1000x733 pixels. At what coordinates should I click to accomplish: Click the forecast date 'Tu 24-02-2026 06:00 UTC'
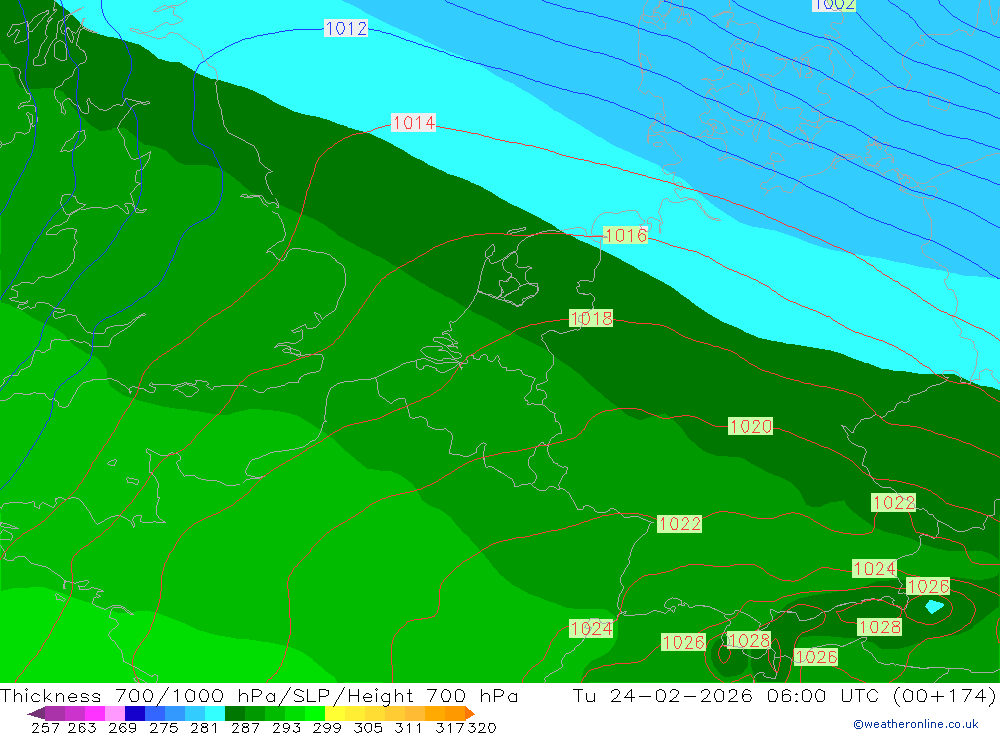point(726,696)
